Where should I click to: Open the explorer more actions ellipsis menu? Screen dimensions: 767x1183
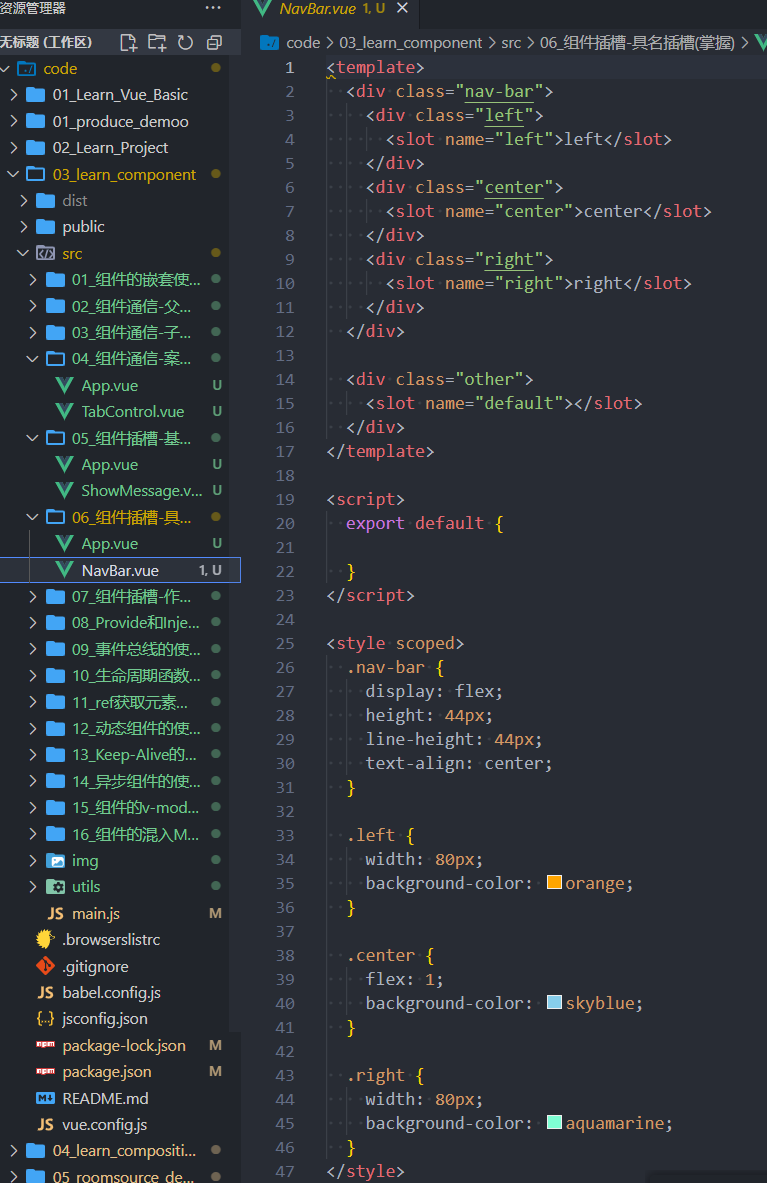pyautogui.click(x=213, y=8)
